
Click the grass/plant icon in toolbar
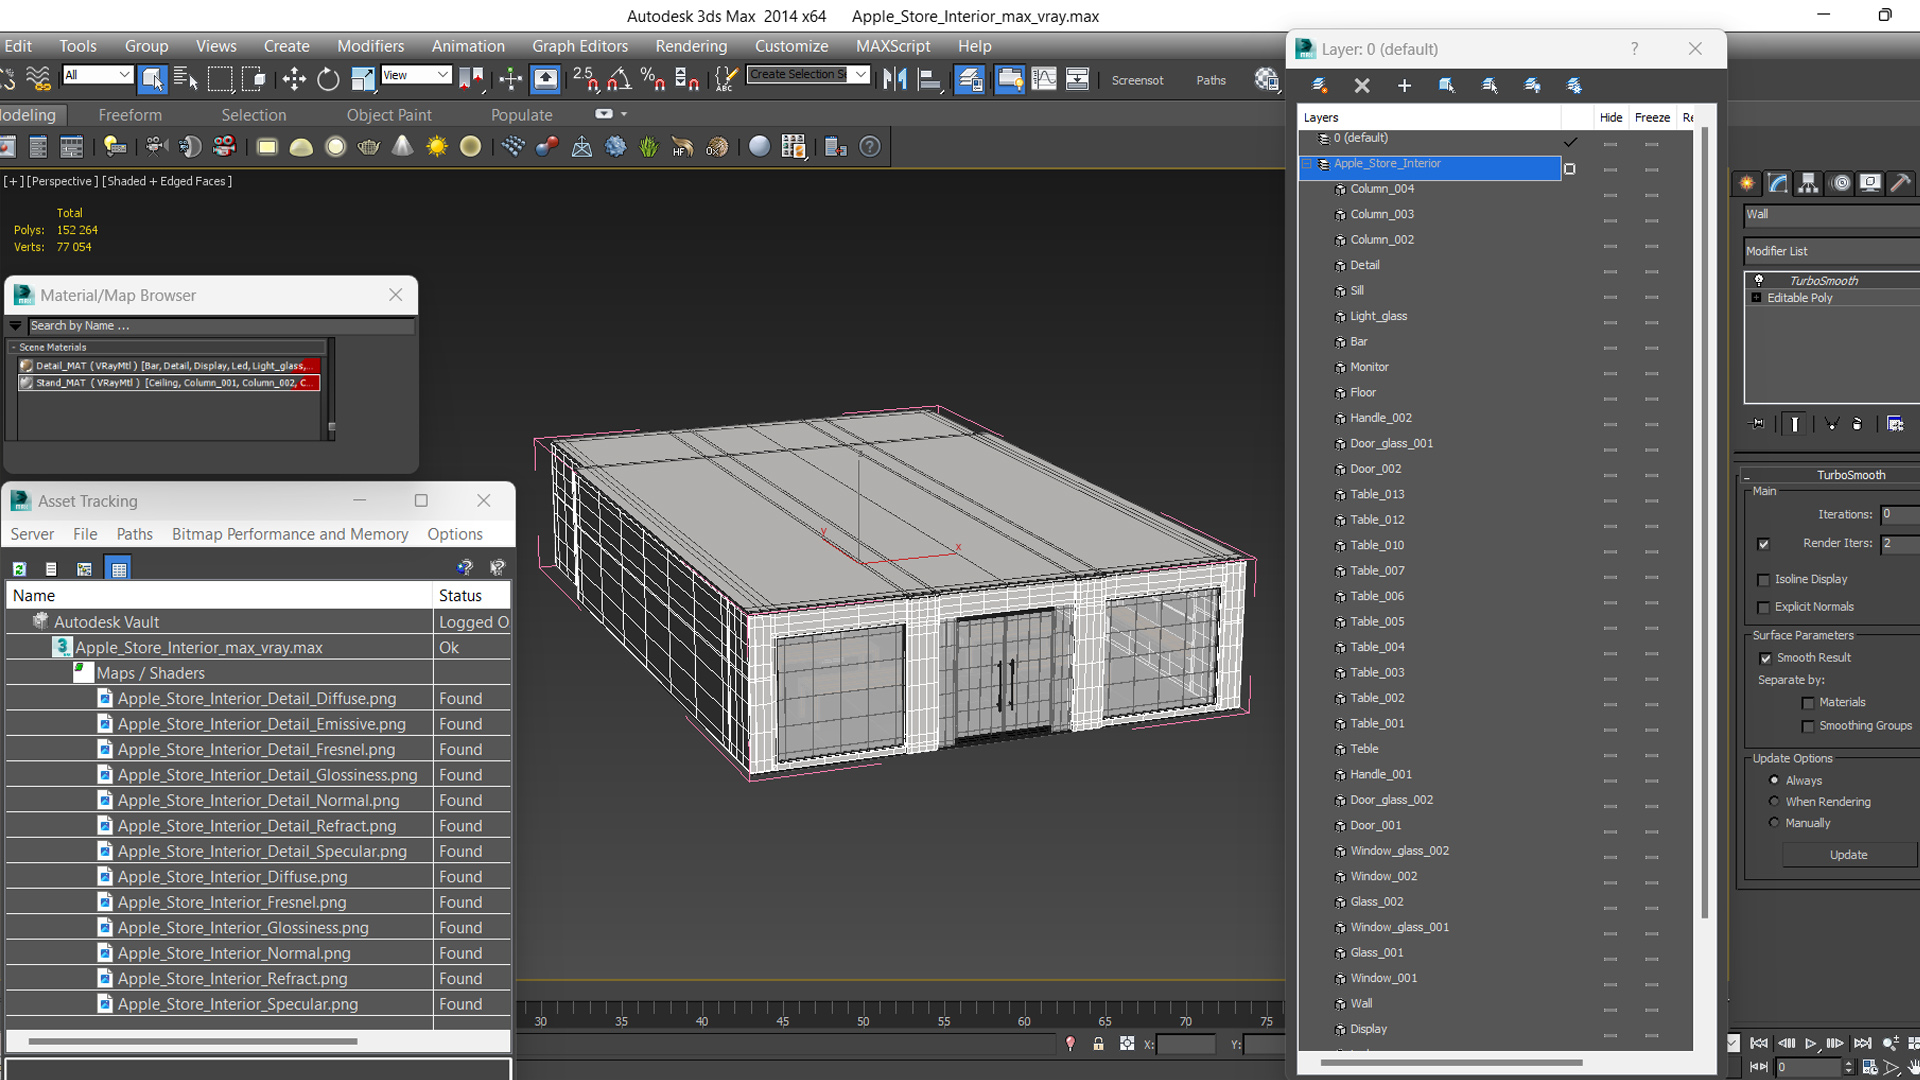click(x=649, y=147)
